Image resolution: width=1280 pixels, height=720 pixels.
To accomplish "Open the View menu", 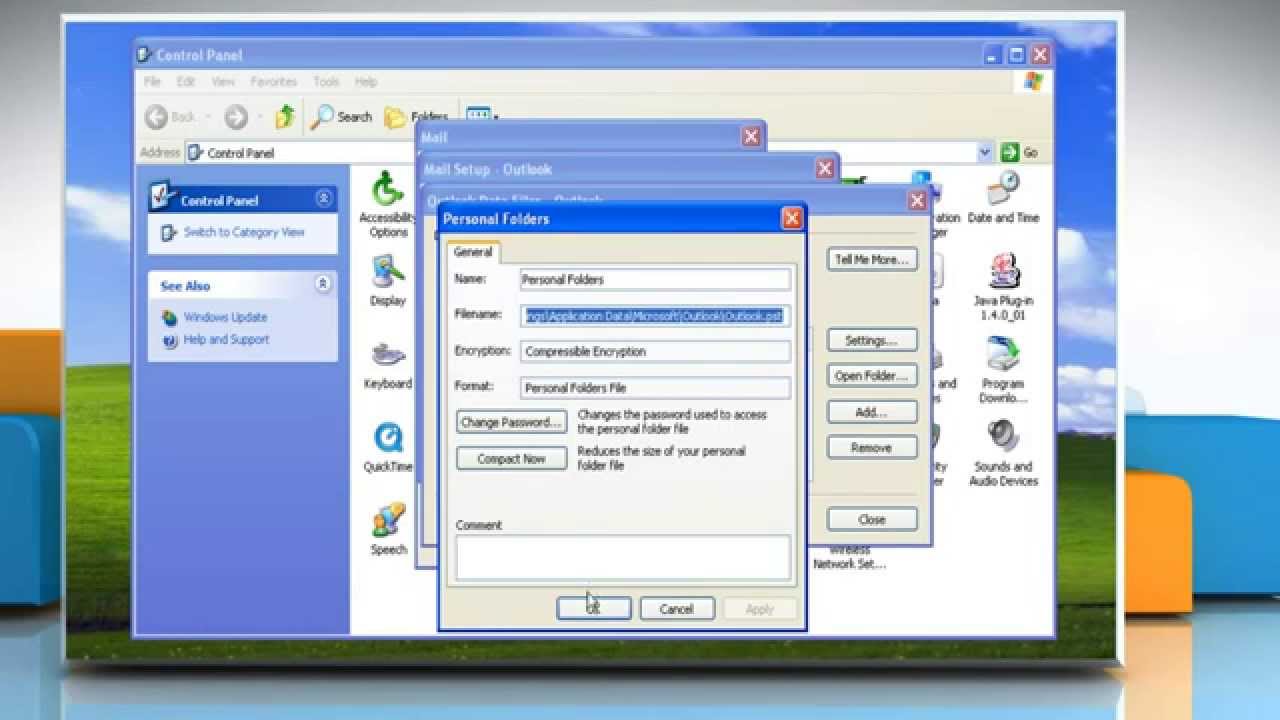I will click(223, 82).
